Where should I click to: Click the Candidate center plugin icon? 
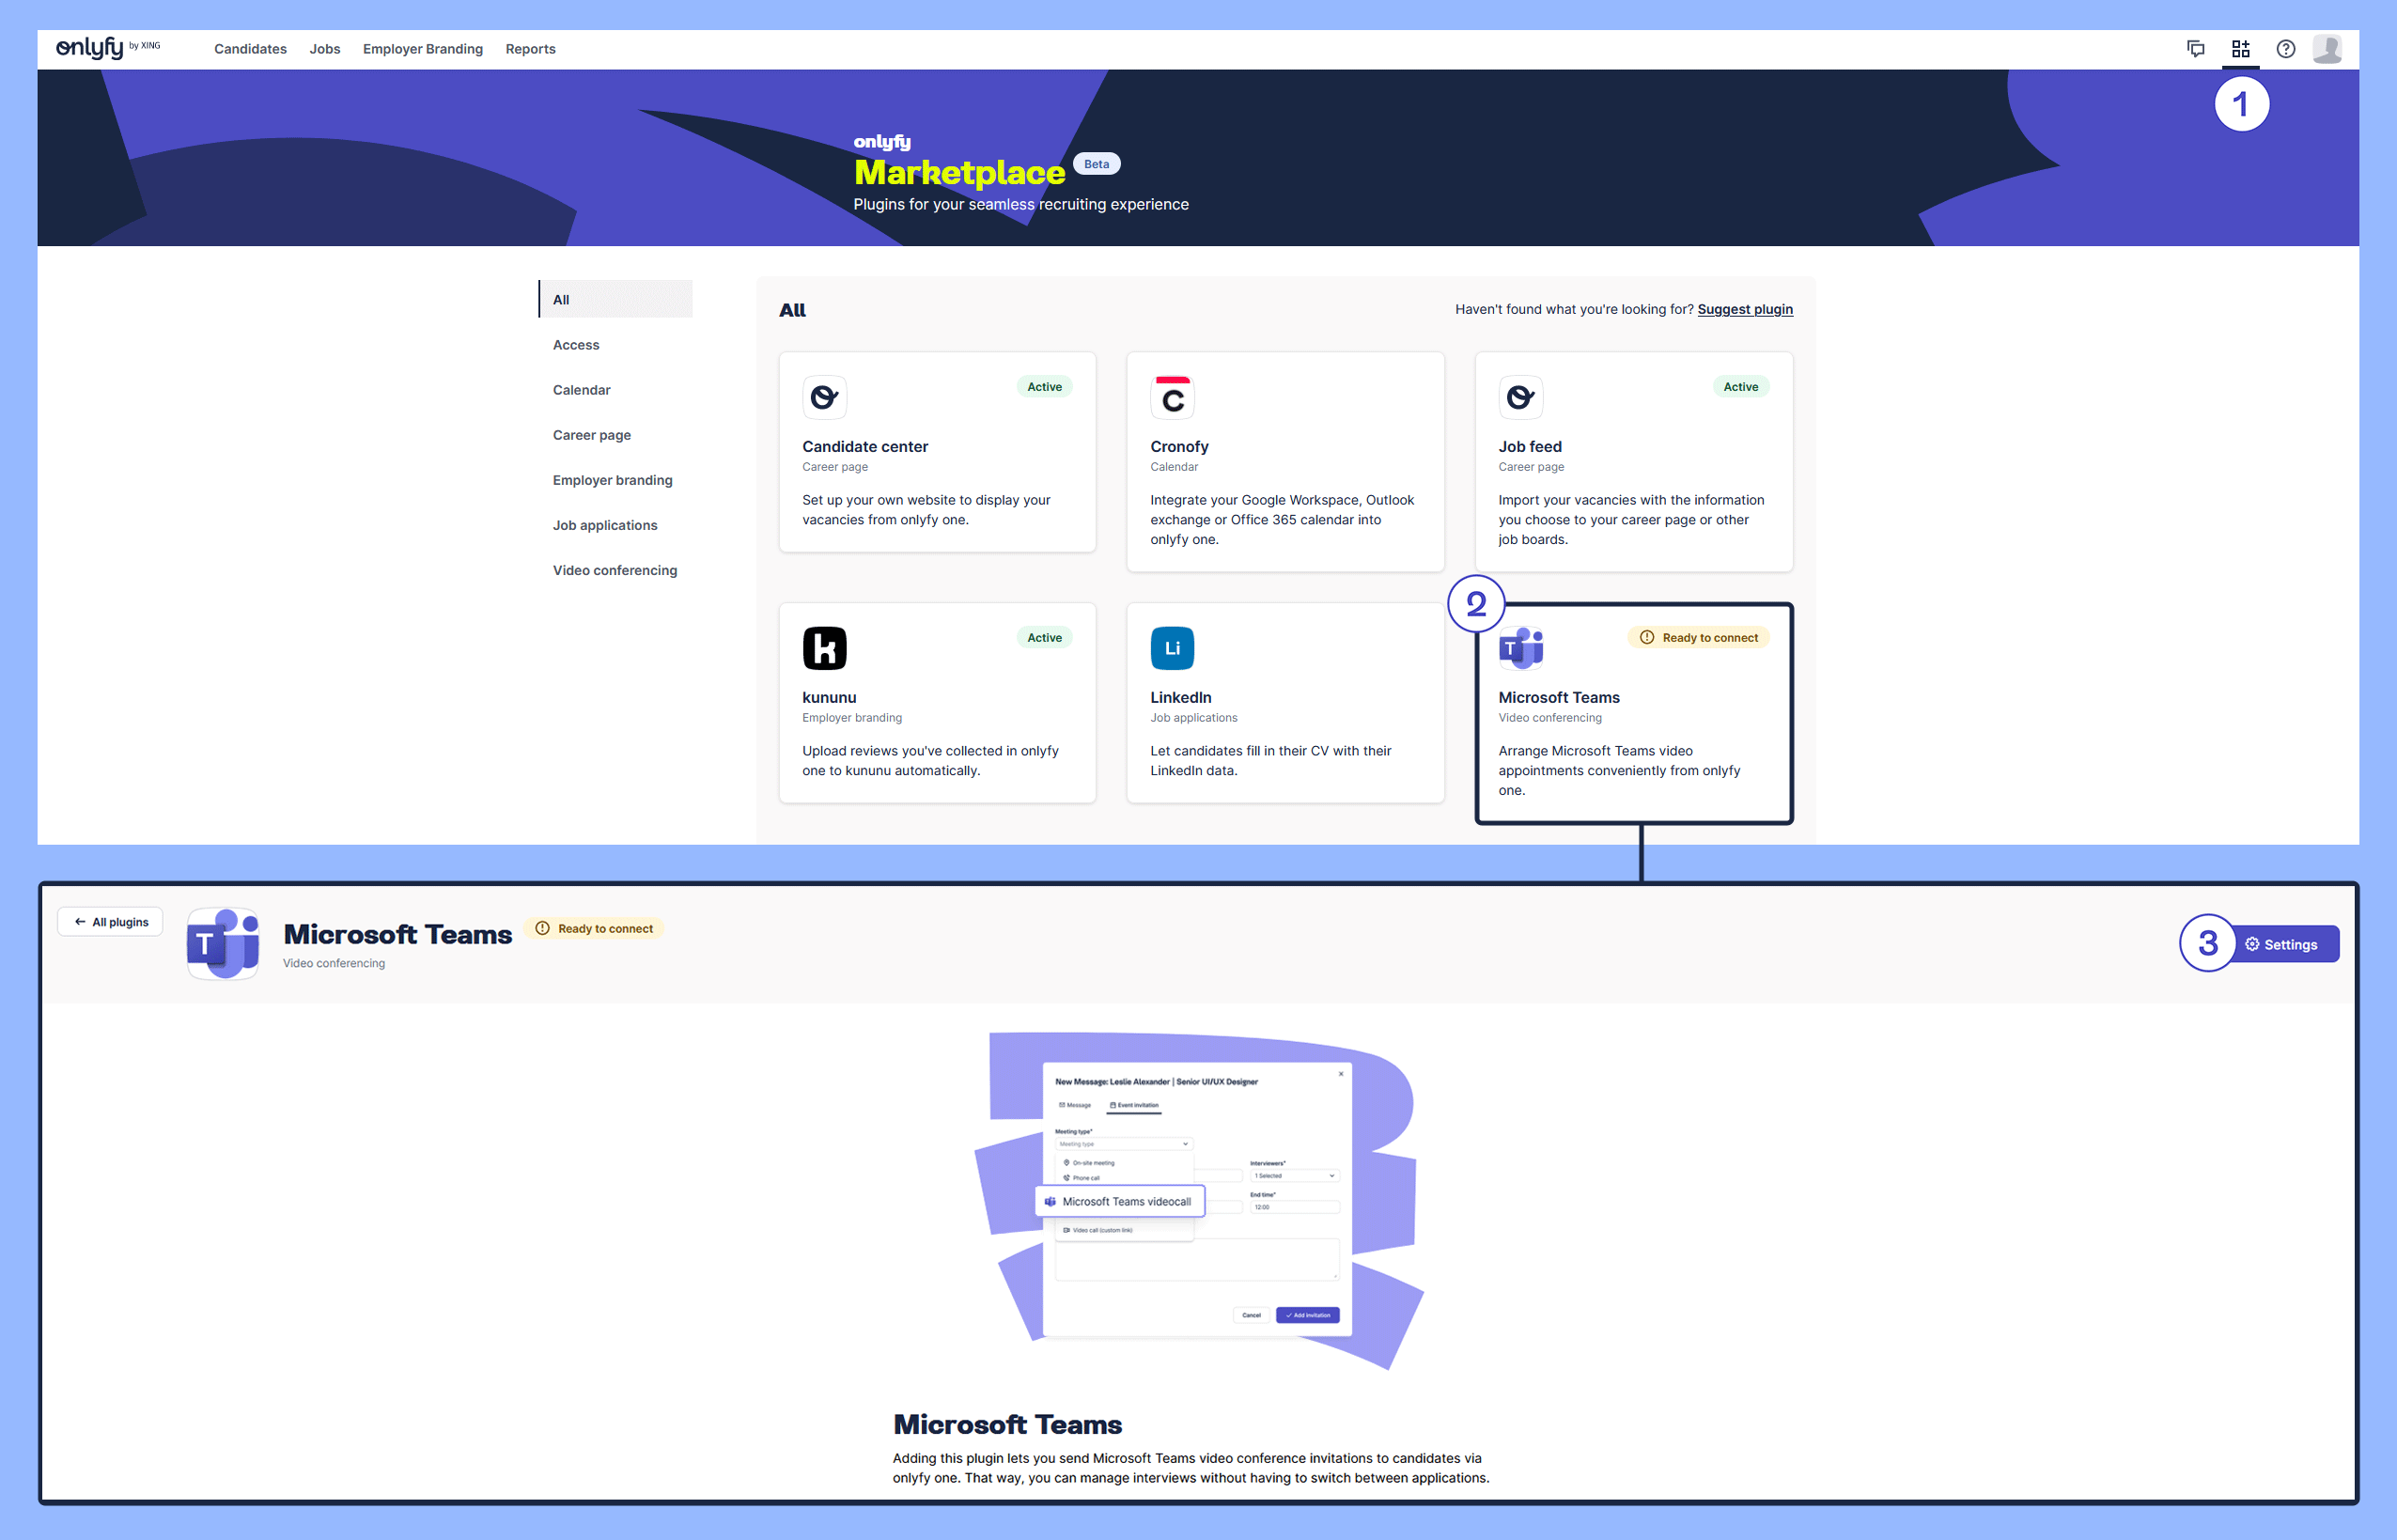pos(824,397)
